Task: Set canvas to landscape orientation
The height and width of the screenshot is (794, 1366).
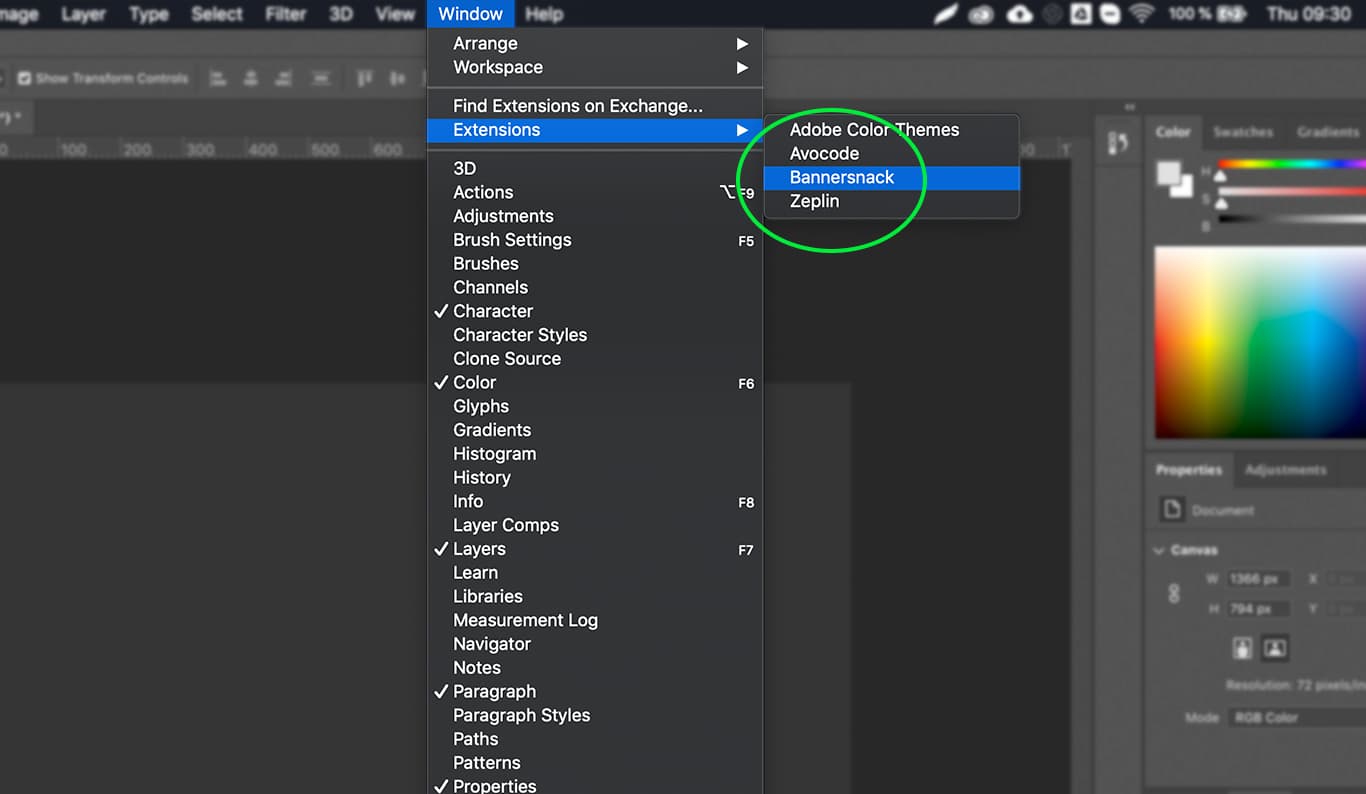Action: tap(1274, 648)
